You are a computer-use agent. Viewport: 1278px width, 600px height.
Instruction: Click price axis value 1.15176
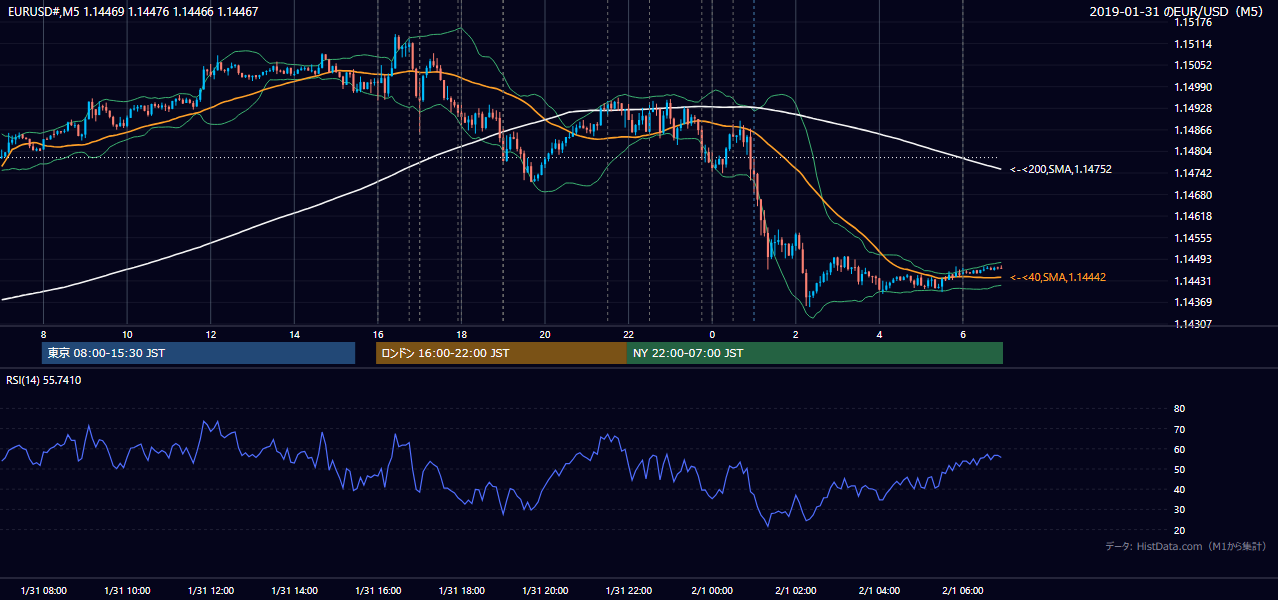click(x=1193, y=22)
